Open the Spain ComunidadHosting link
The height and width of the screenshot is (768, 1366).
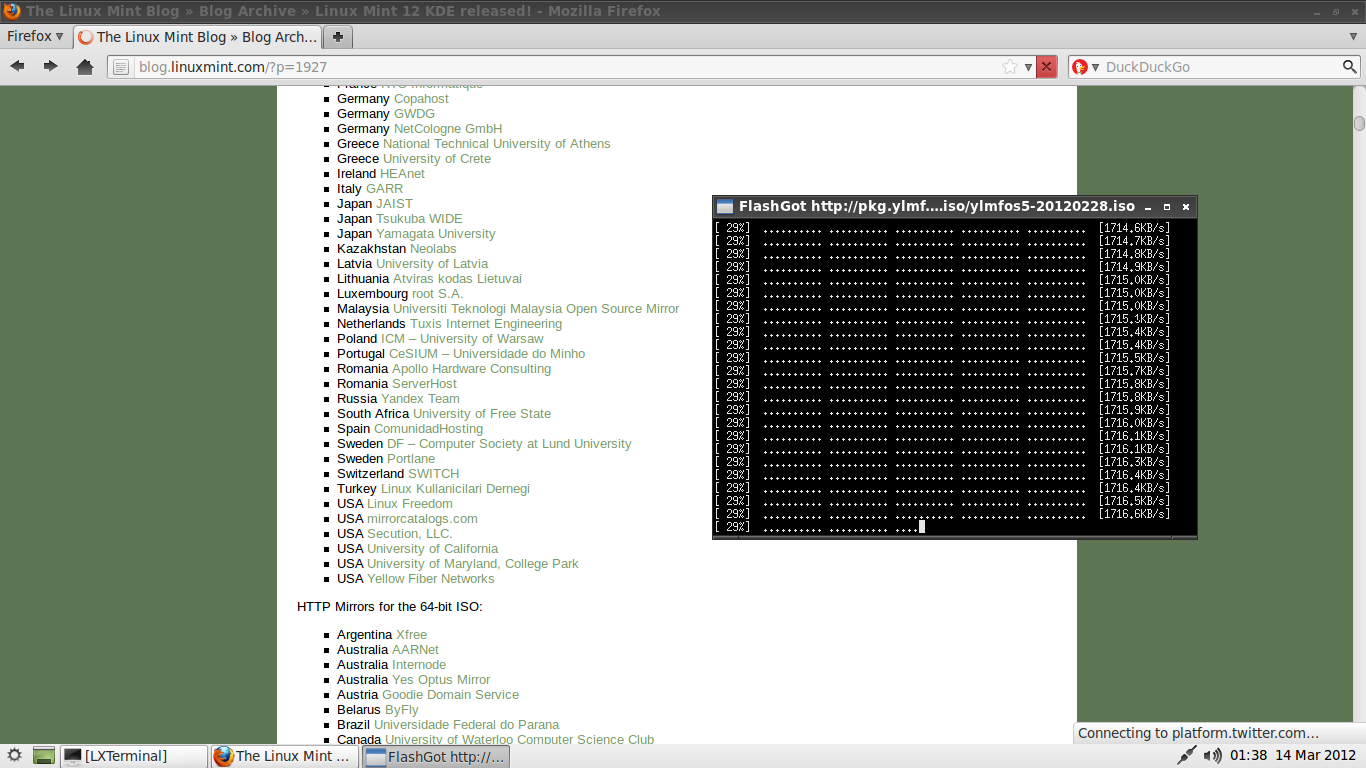tap(428, 428)
